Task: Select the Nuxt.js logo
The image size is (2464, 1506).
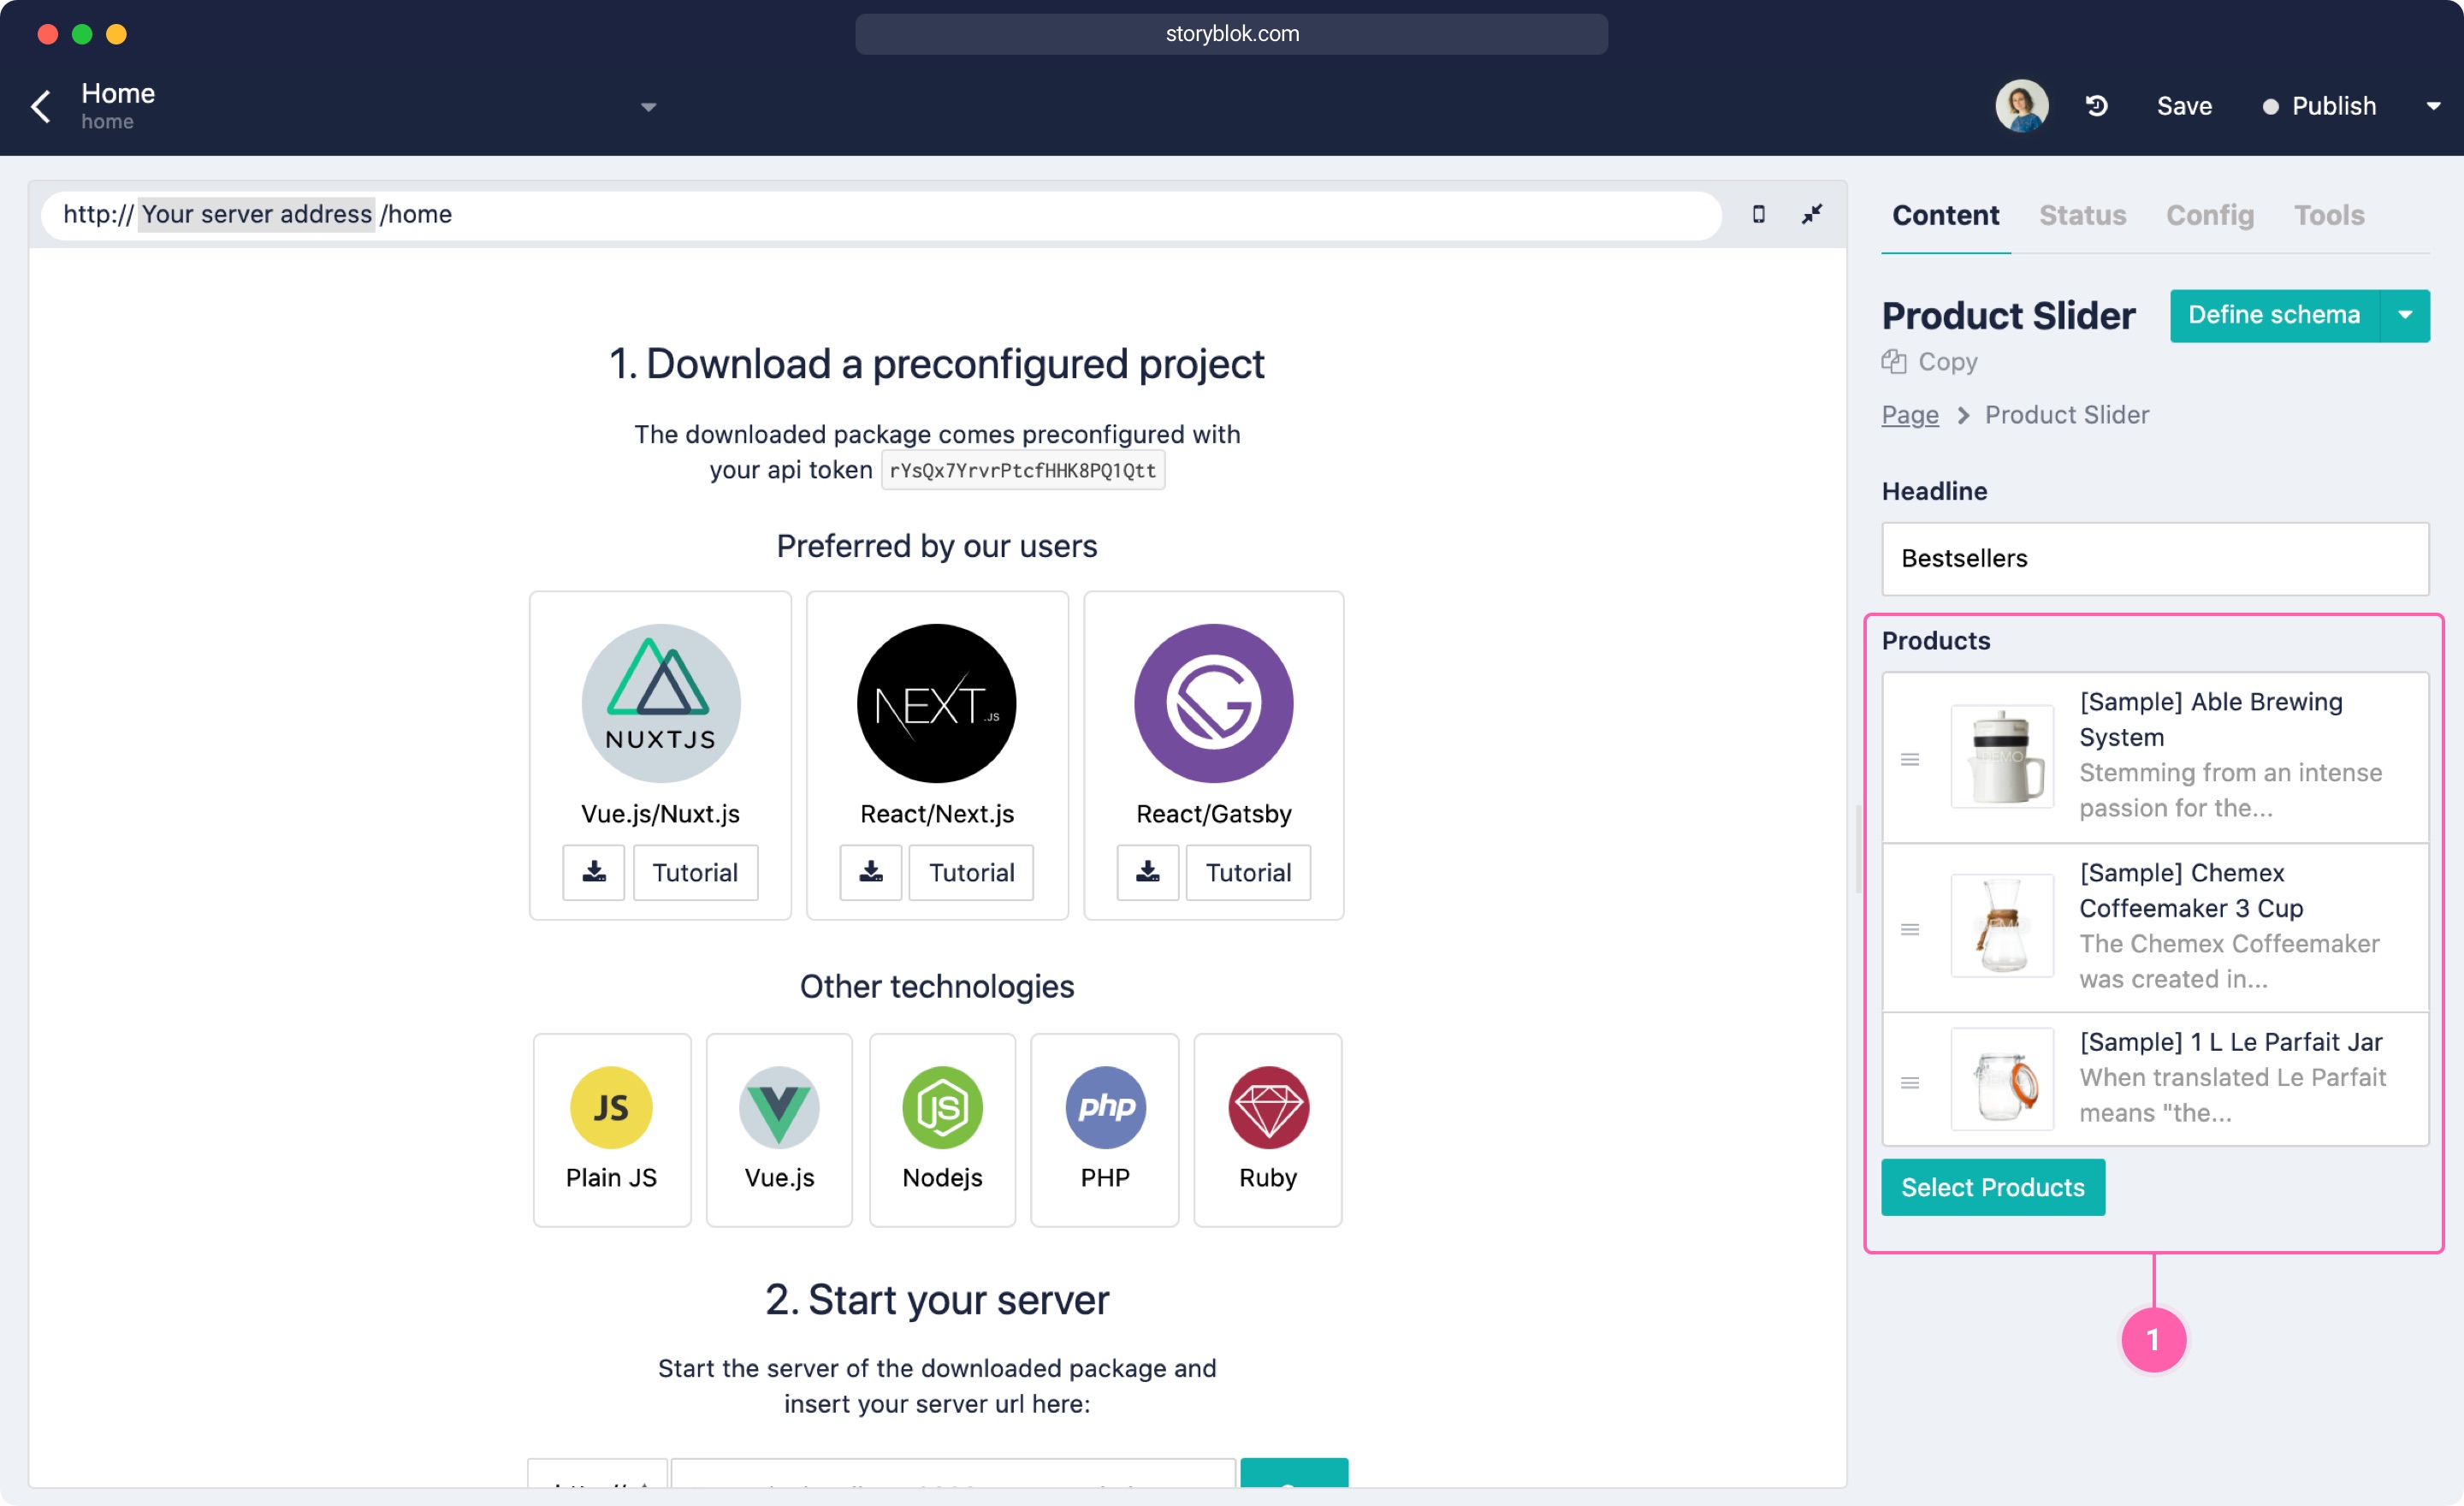Action: [660, 703]
